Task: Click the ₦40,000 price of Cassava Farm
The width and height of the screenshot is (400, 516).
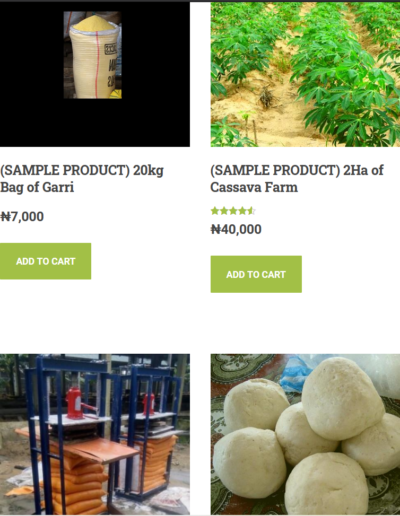Action: click(236, 229)
